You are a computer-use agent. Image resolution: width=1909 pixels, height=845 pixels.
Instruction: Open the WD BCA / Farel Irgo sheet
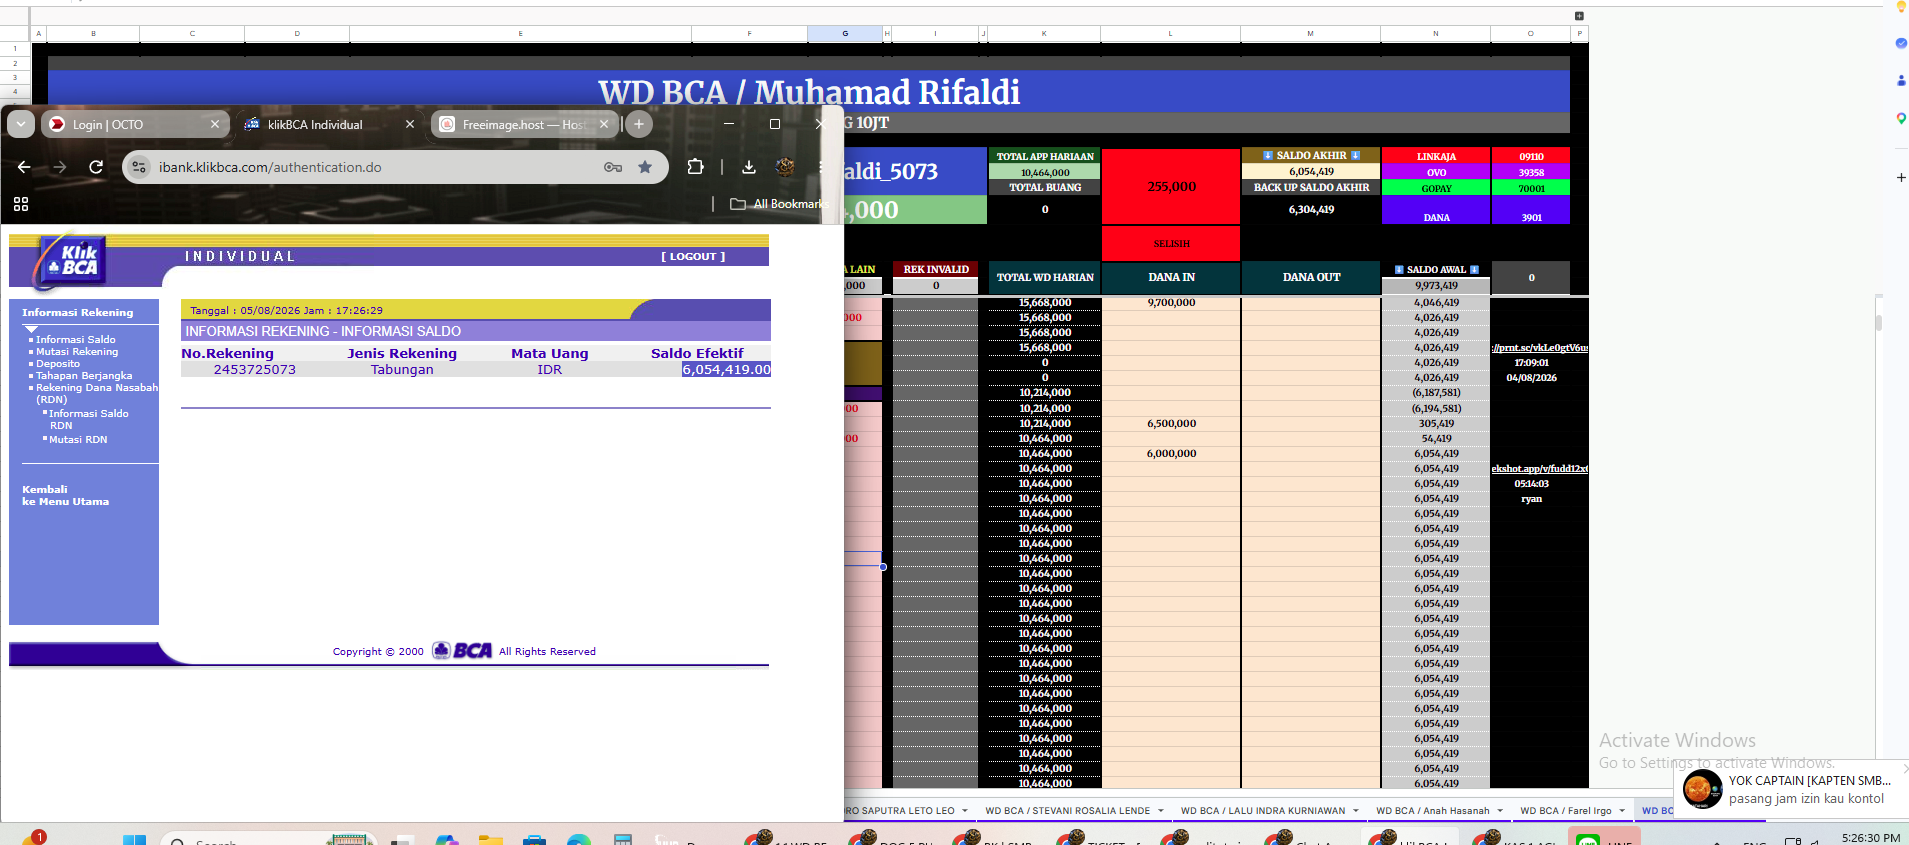tap(1565, 811)
